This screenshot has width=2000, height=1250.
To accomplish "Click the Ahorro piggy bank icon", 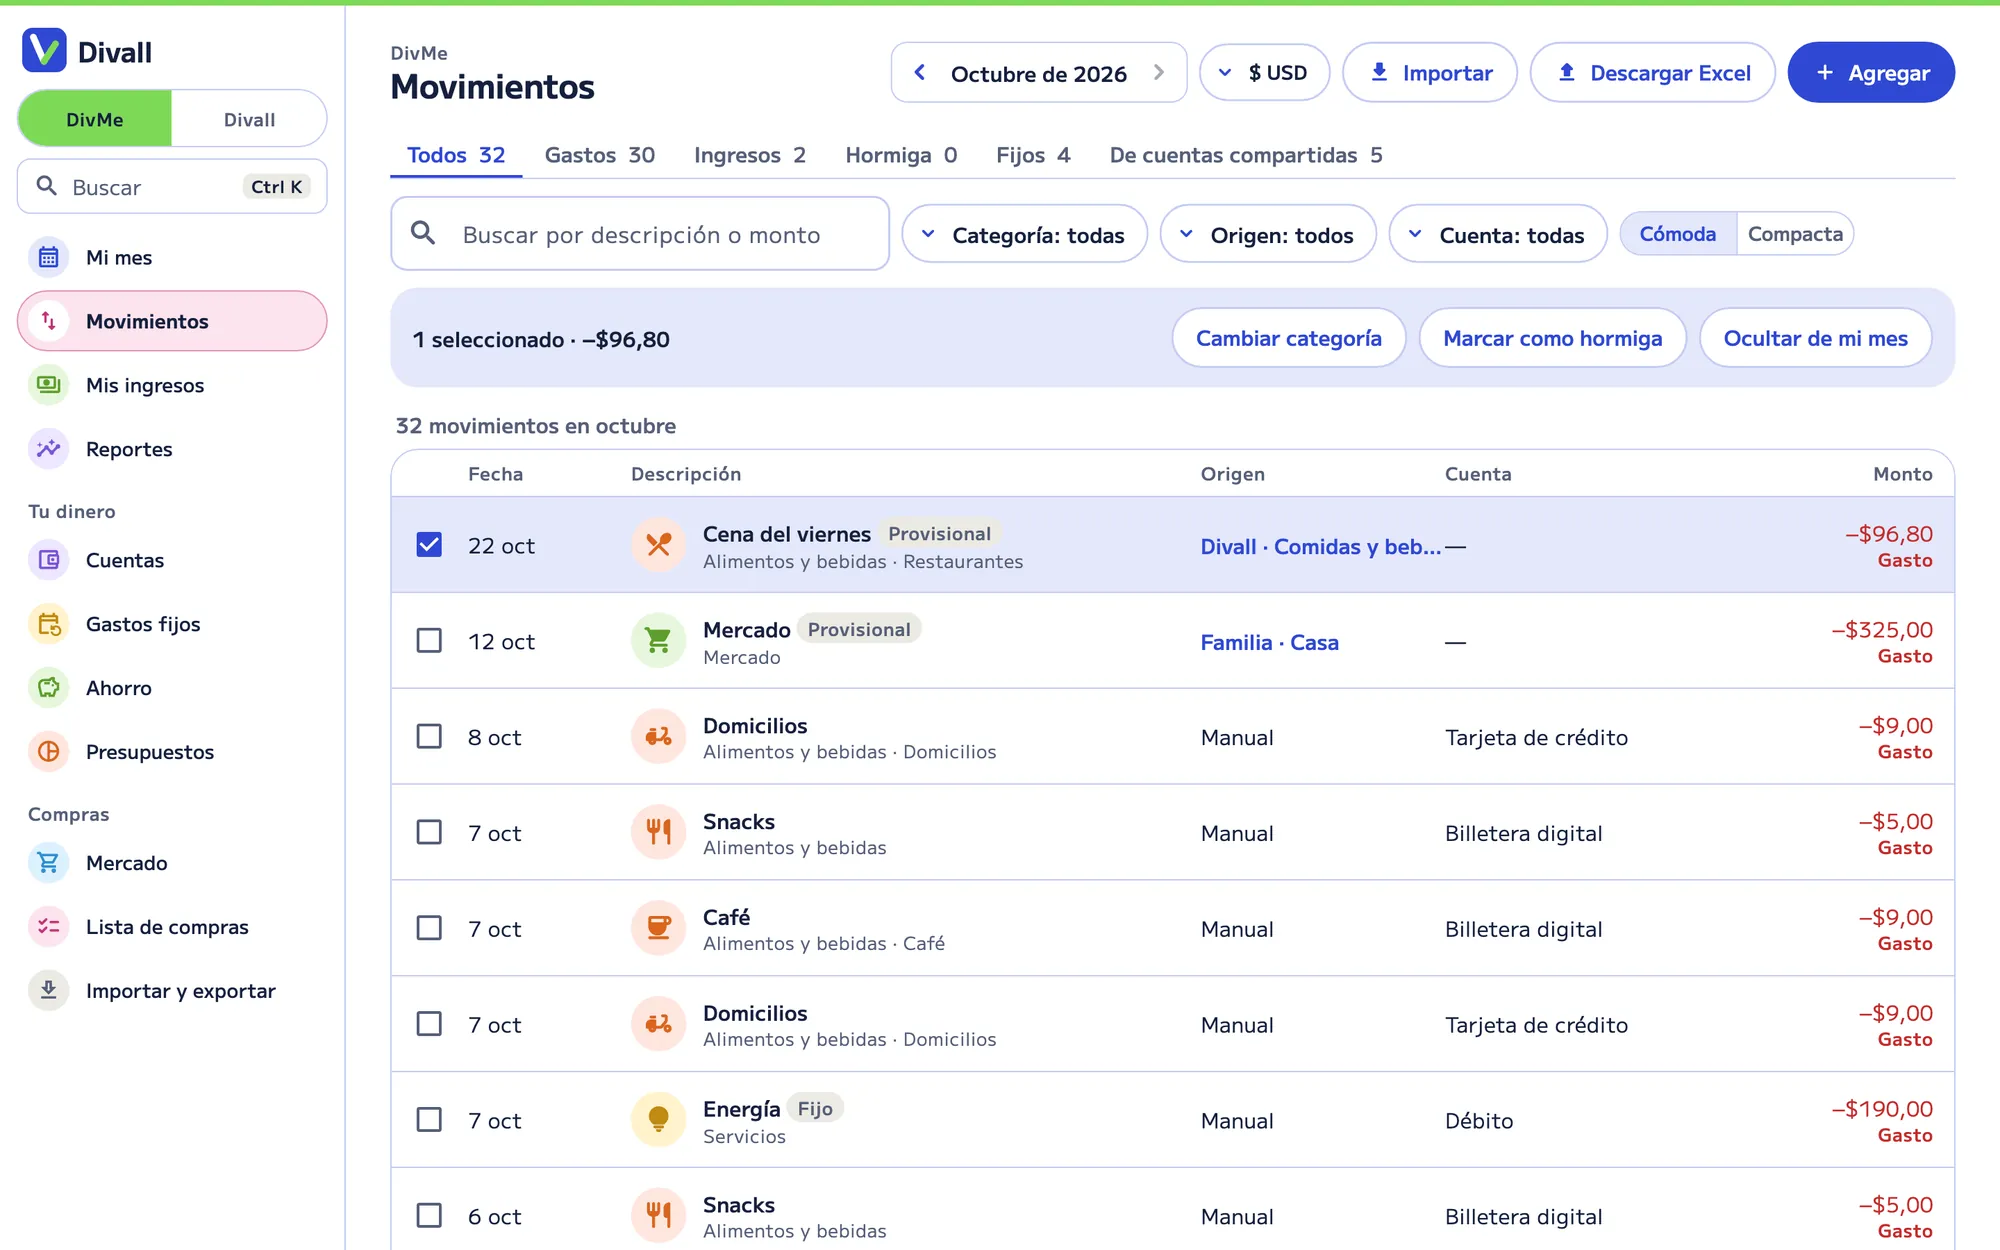I will (48, 688).
